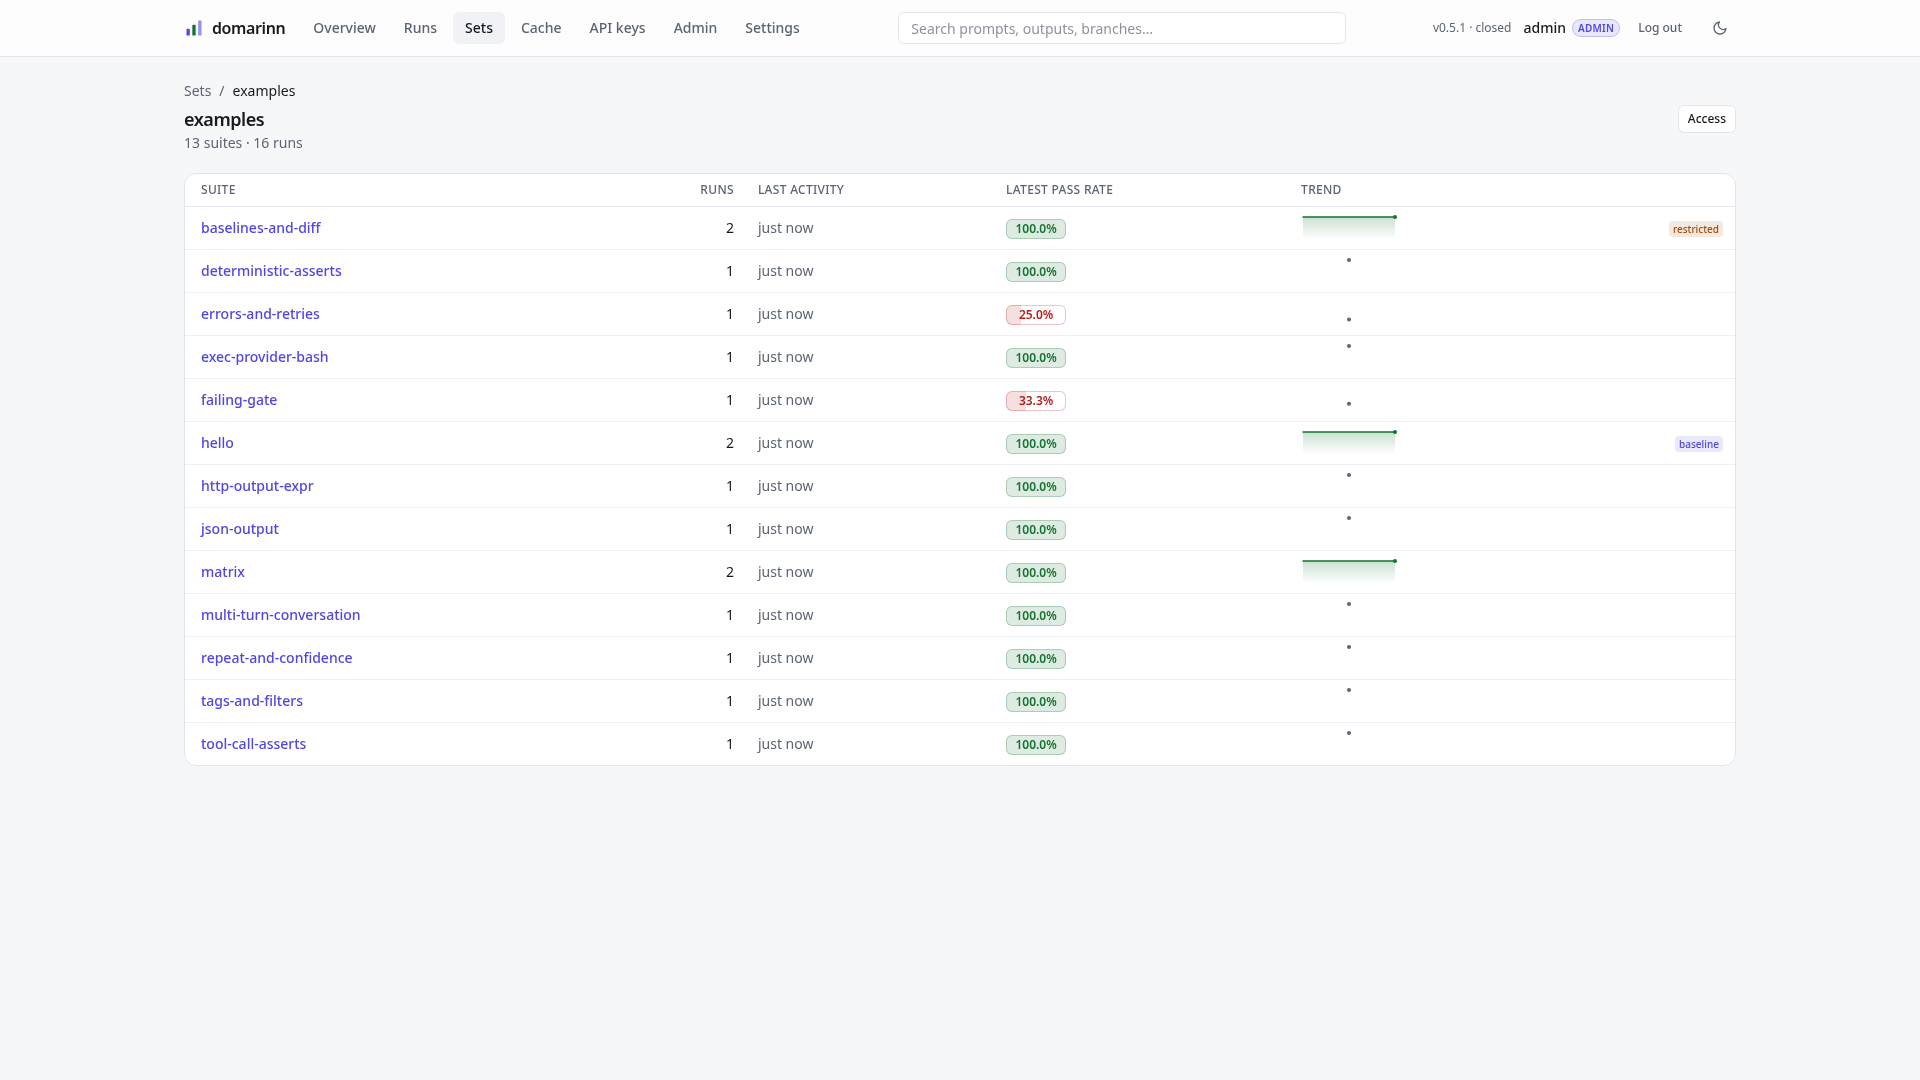Click the baseline badge on the hello row
The image size is (1920, 1080).
1699,444
